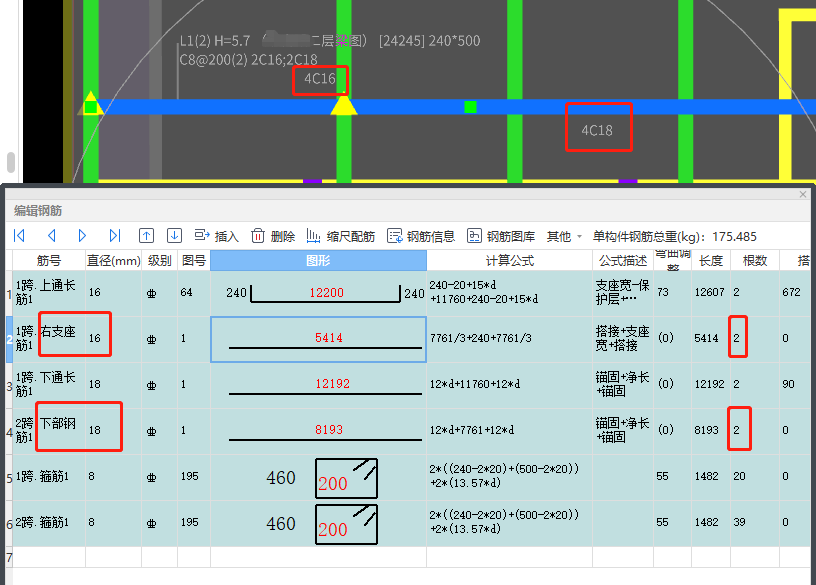Click the 计算公式 column header
The width and height of the screenshot is (816, 585).
pos(509,260)
